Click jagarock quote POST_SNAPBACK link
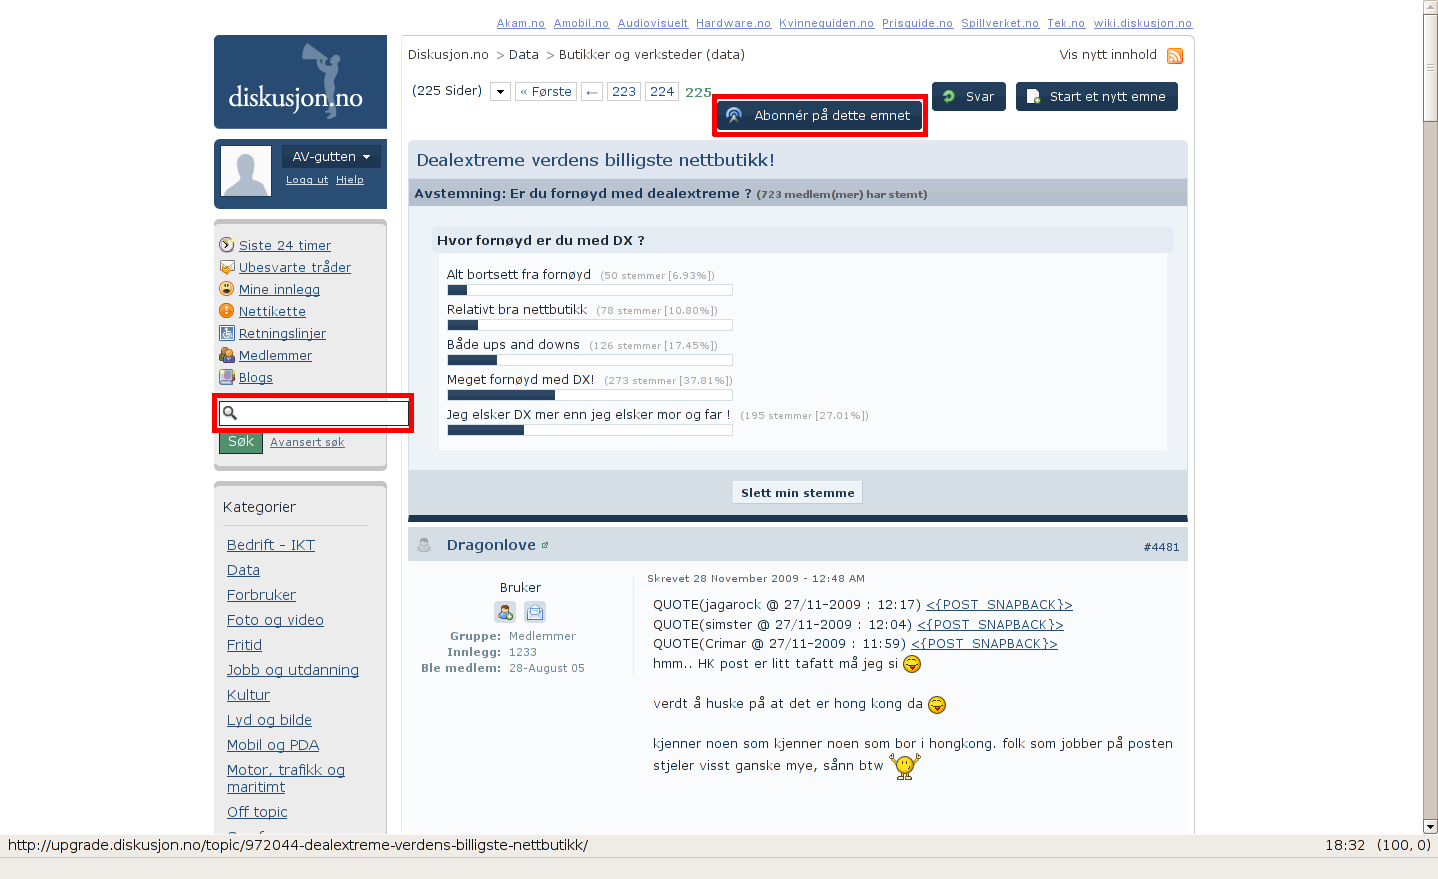 pos(999,605)
